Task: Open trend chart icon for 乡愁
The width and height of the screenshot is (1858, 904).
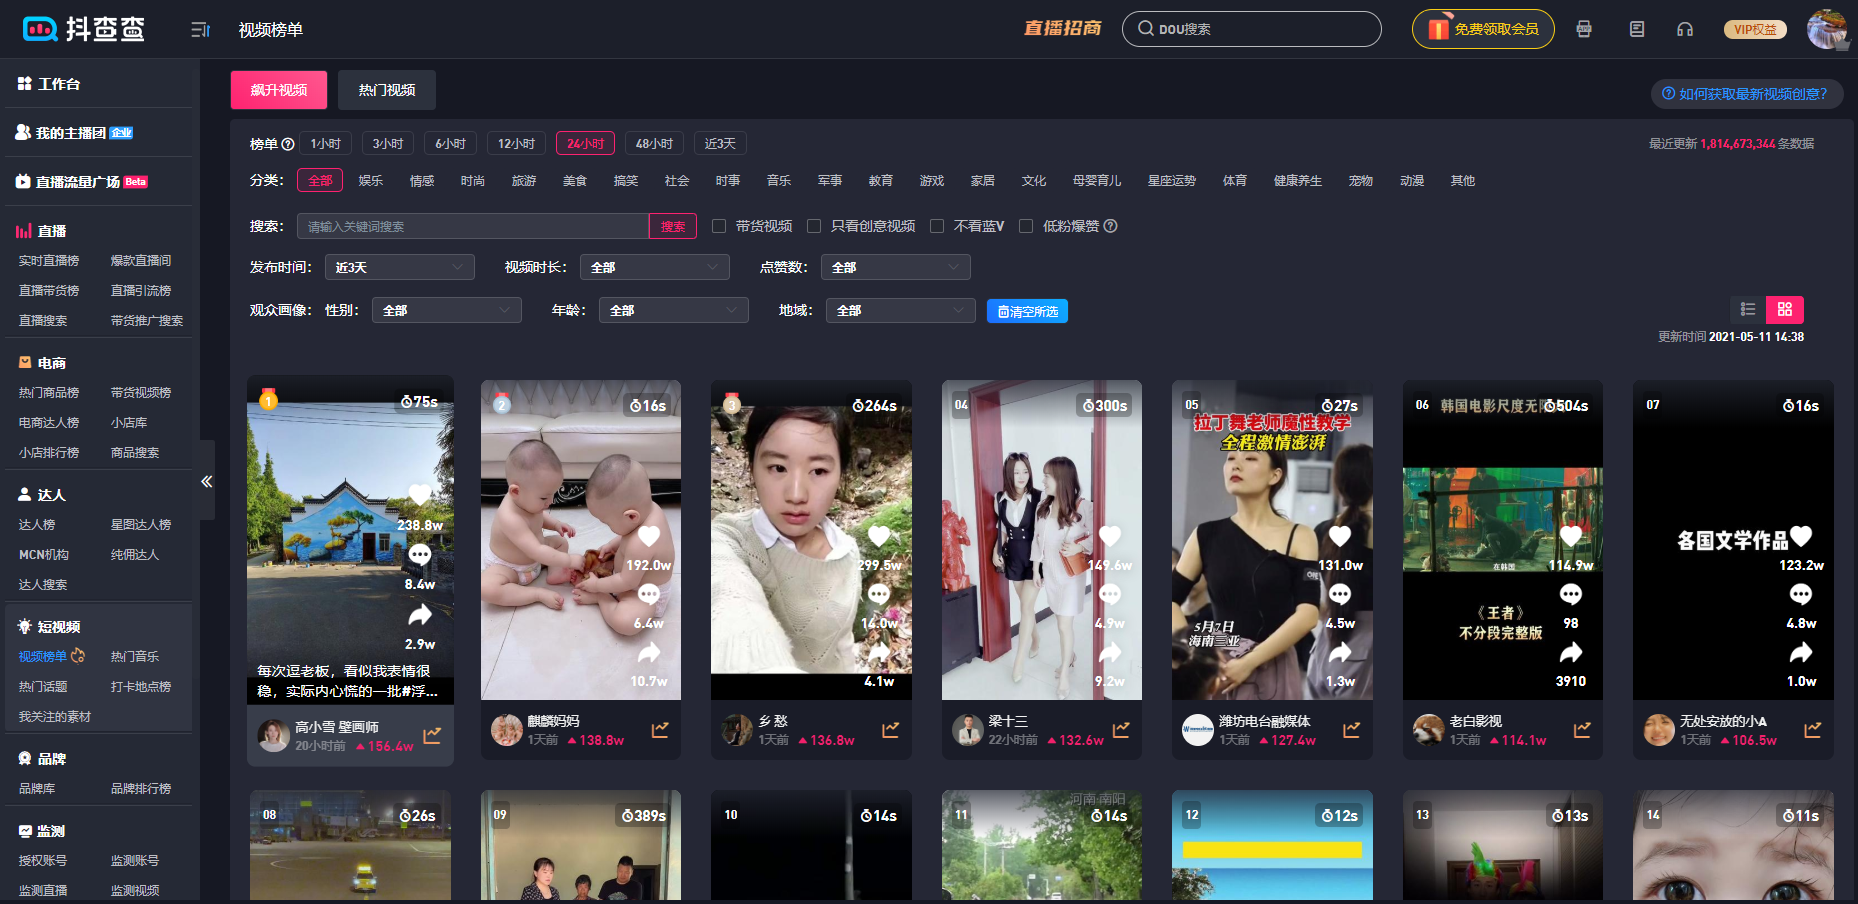Action: point(890,729)
